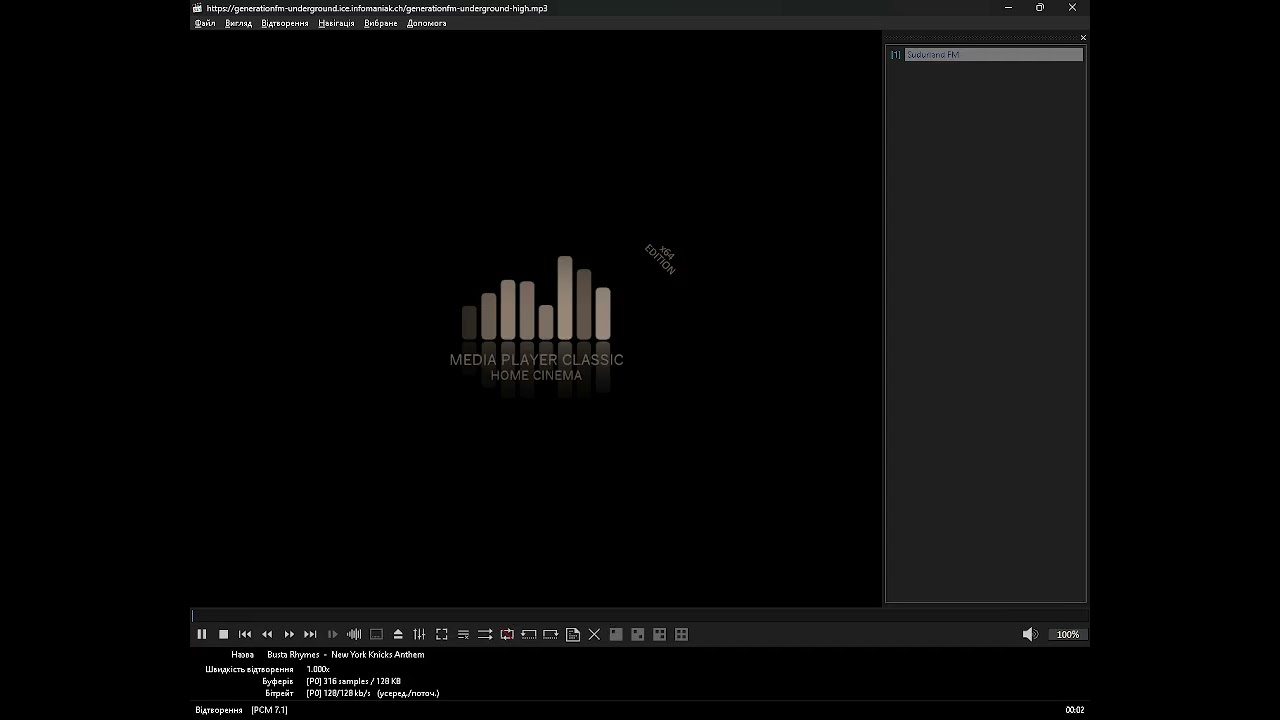This screenshot has width=1280, height=720.
Task: Click the eject icon
Action: coord(398,634)
